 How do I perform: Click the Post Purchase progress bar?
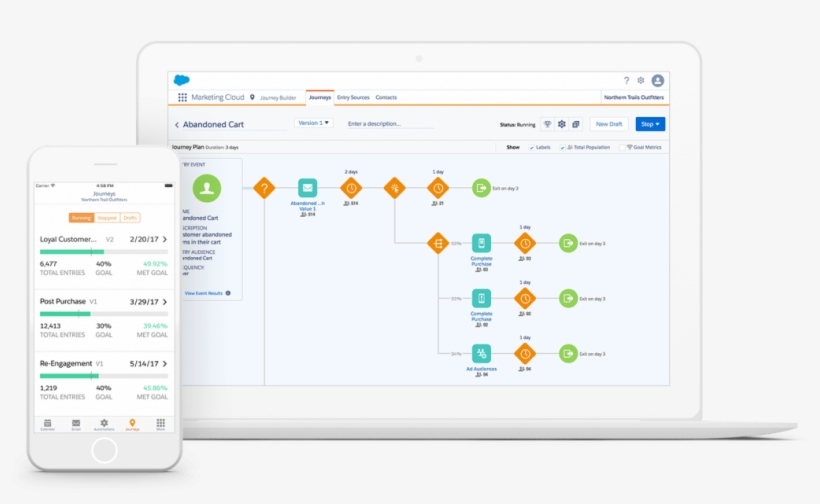104,314
